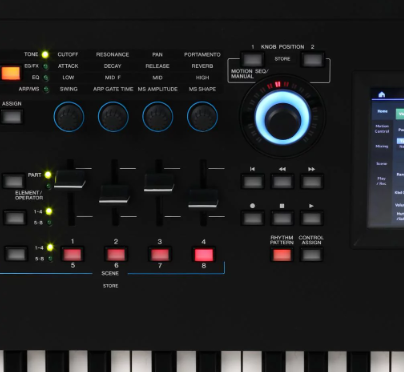Push the CONTROL ASSIGN button
Image resolution: width=404 pixels, height=372 pixels.
click(312, 255)
